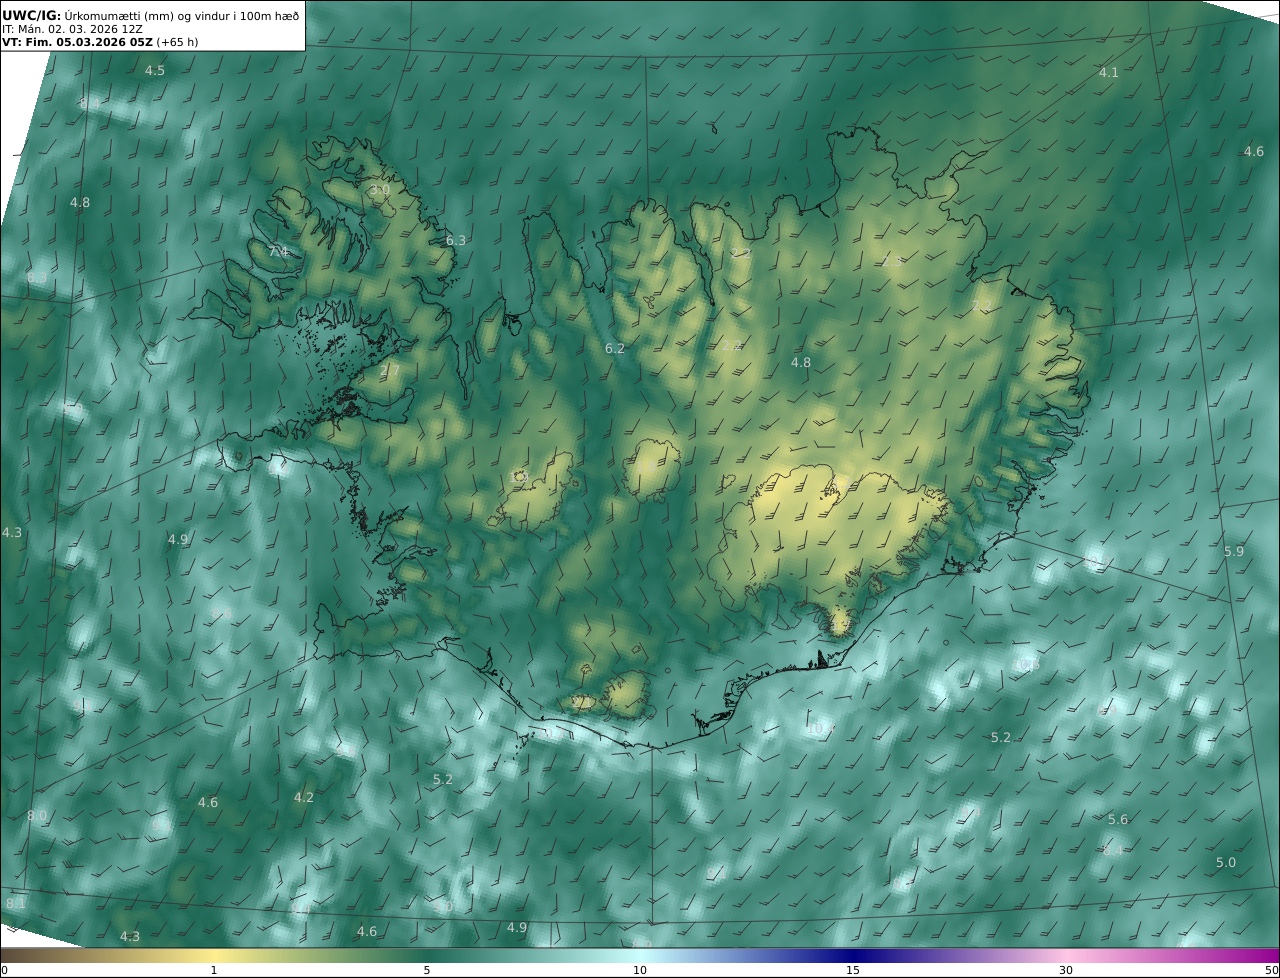Viewport: 1280px width, 978px height.
Task: Click the colorbar tick label 5
Action: tap(427, 970)
